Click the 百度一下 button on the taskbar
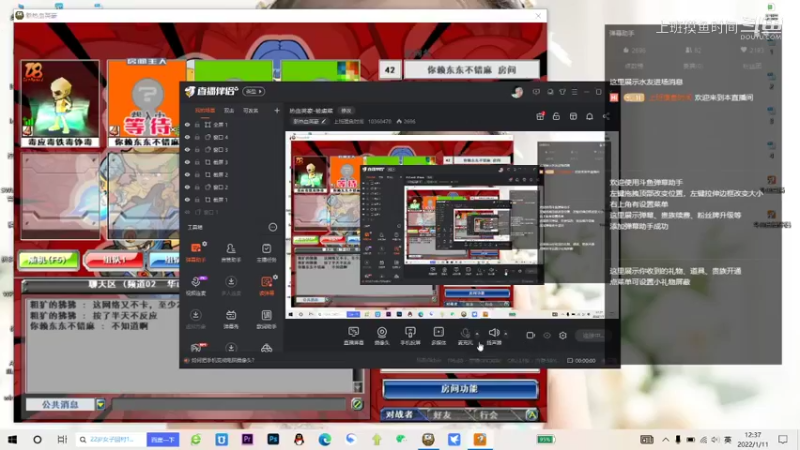This screenshot has height=450, width=800. (x=163, y=439)
